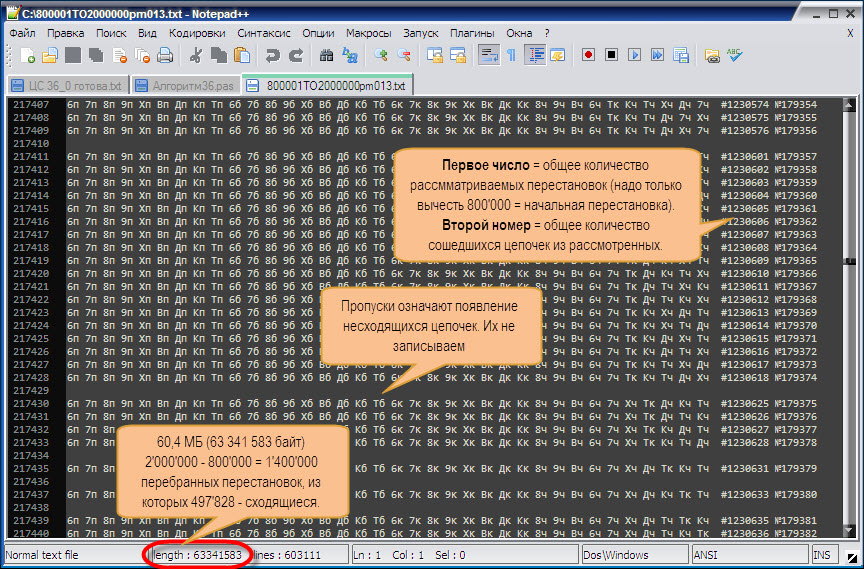Run macro multiple times icon
Screen dimensions: 864x569
[657, 55]
